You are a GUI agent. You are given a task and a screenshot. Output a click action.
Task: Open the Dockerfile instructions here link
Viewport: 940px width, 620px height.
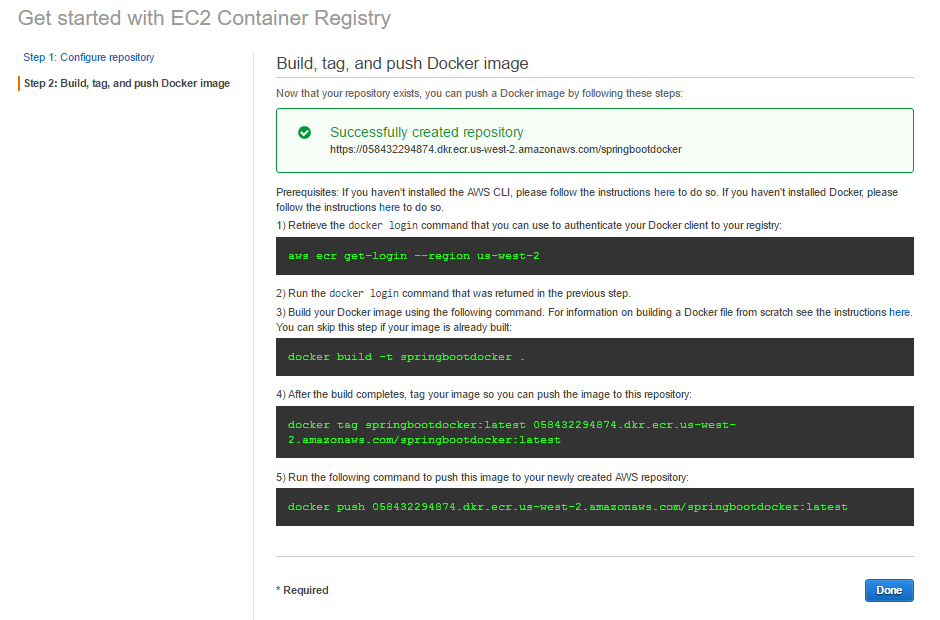(899, 312)
